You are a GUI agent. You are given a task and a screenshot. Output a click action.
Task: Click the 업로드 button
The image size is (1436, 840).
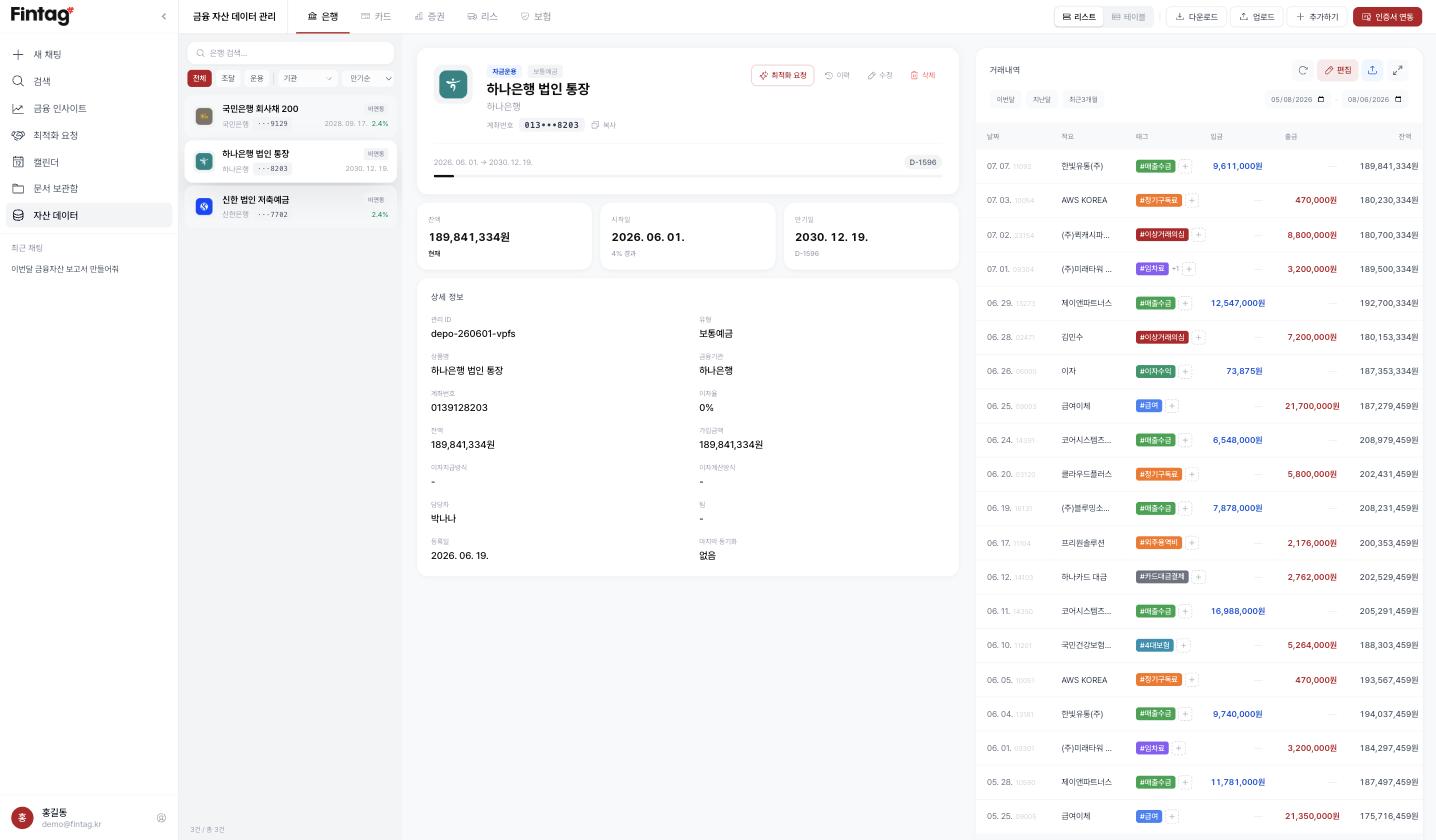point(1257,17)
